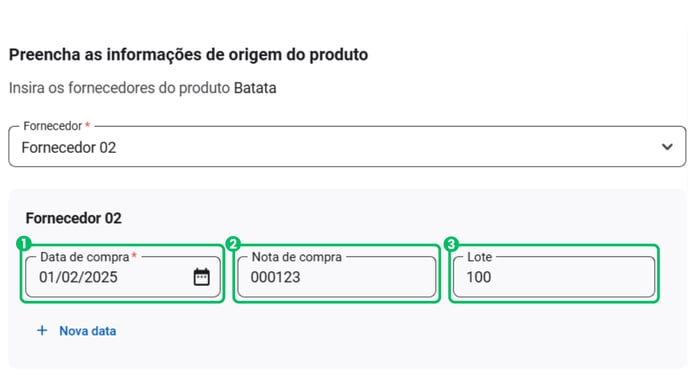Click the heading Preencha as informações de origem
Image resolution: width=688 pixels, height=387 pixels.
click(188, 55)
